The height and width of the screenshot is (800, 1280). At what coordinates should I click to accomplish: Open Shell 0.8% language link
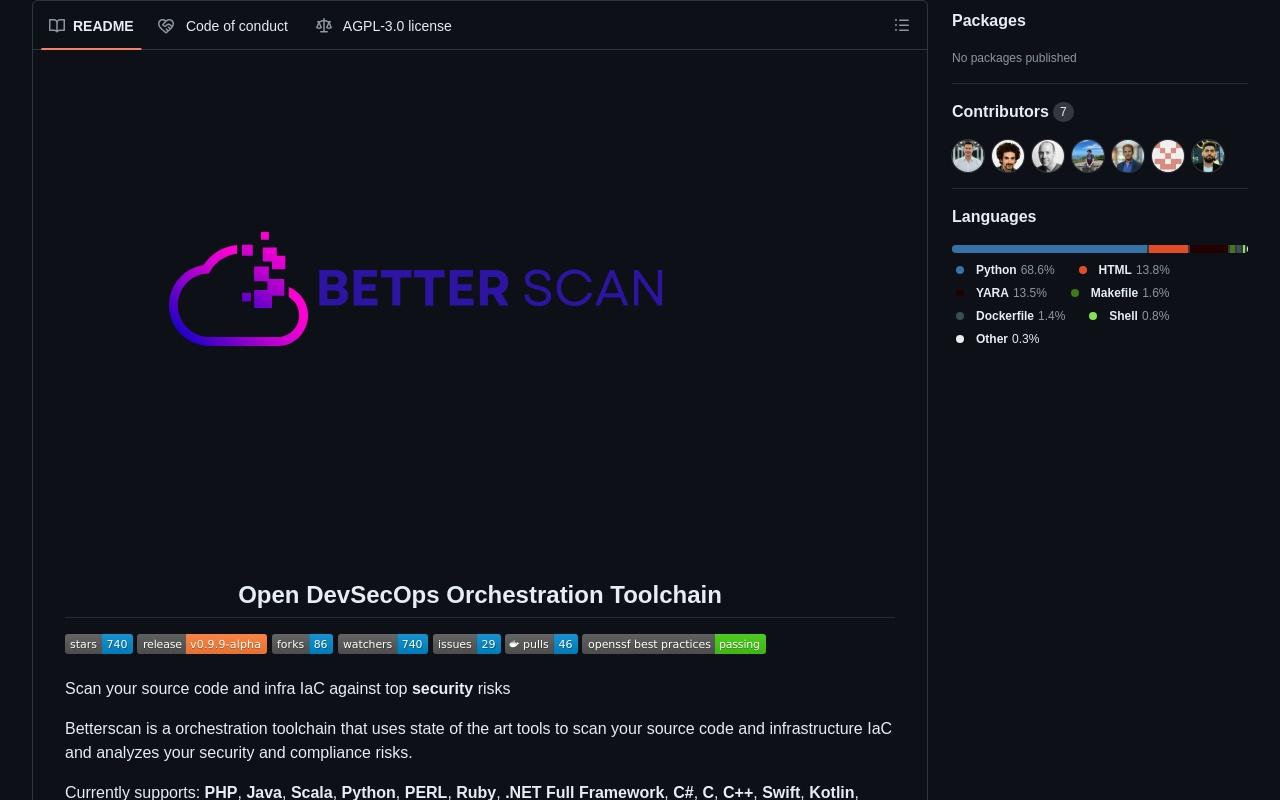click(x=1129, y=316)
